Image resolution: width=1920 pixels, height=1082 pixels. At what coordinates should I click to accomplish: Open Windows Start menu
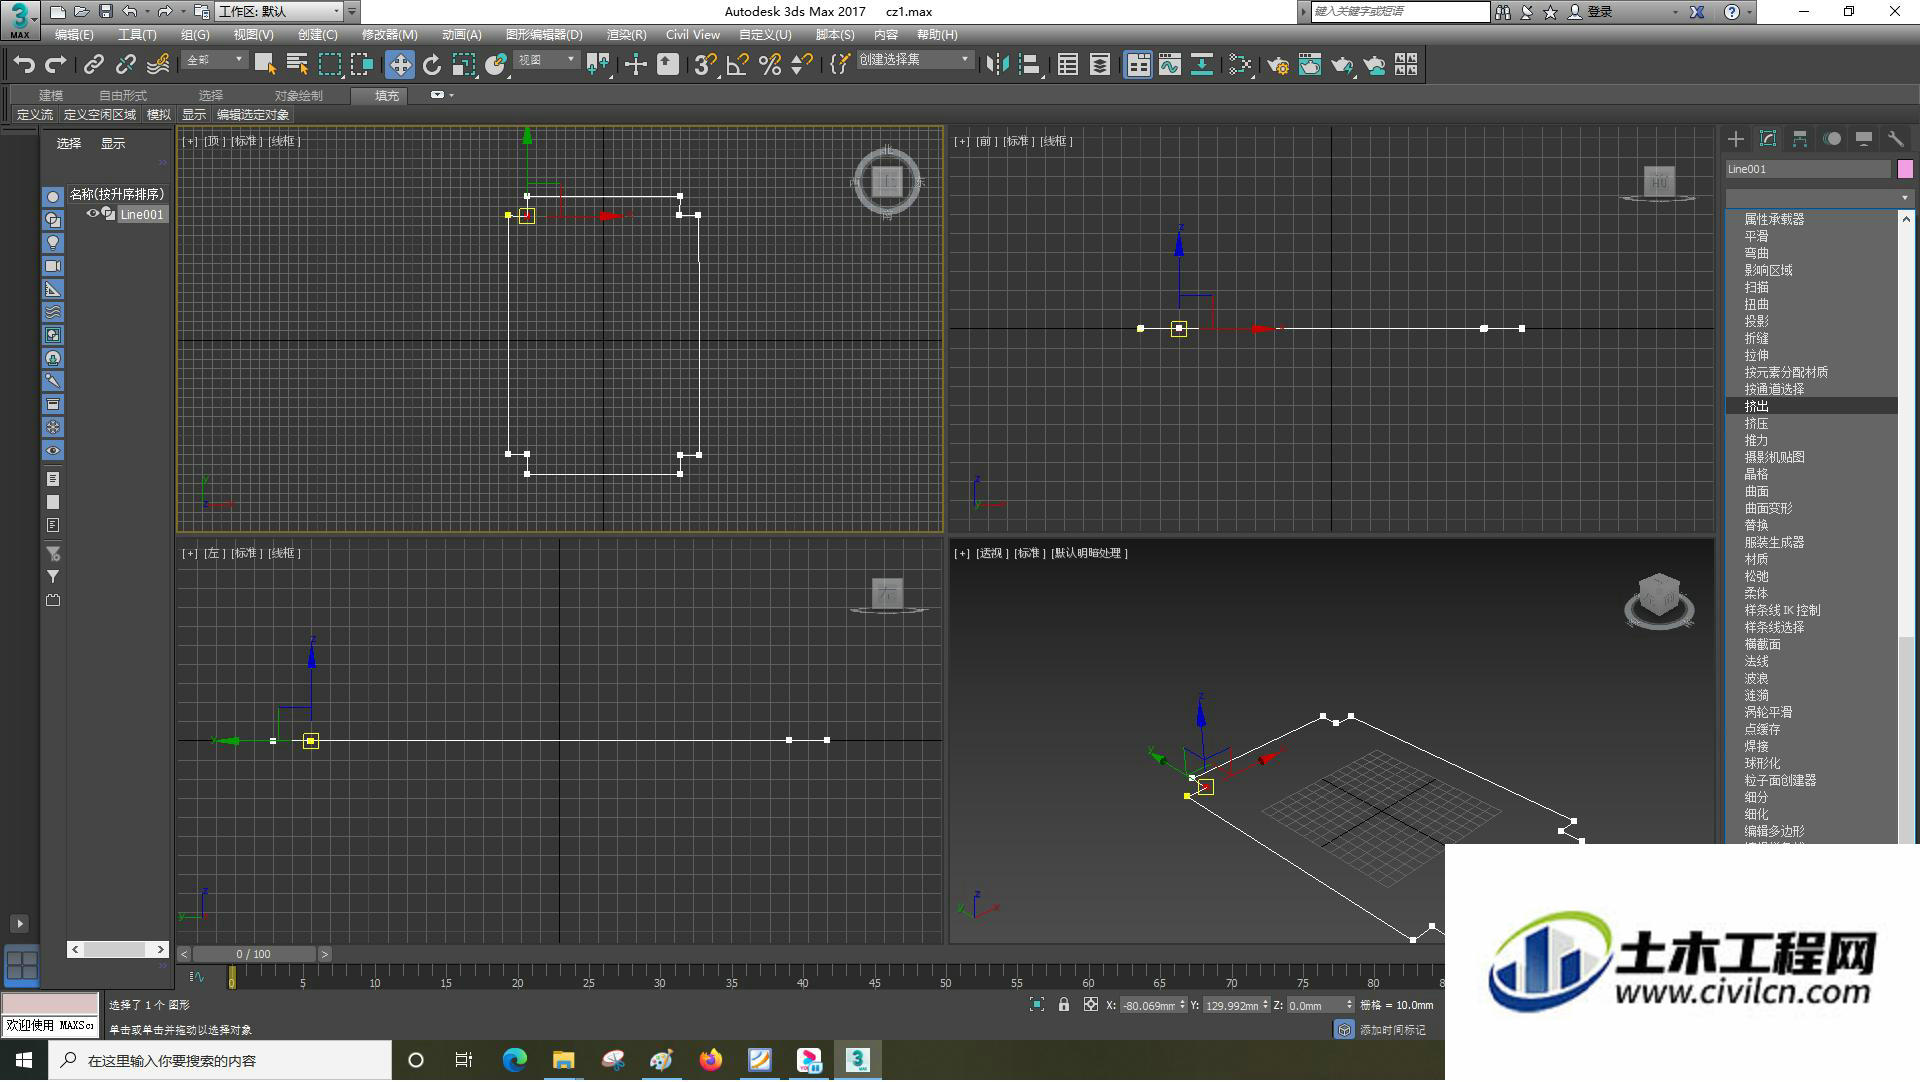24,1060
